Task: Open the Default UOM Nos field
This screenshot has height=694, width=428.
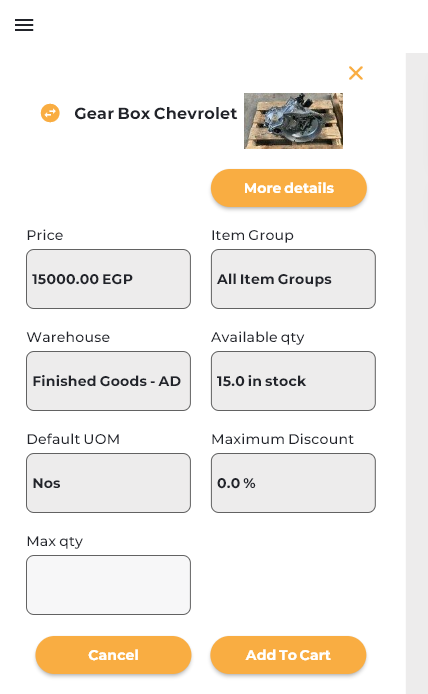Action: pyautogui.click(x=108, y=483)
